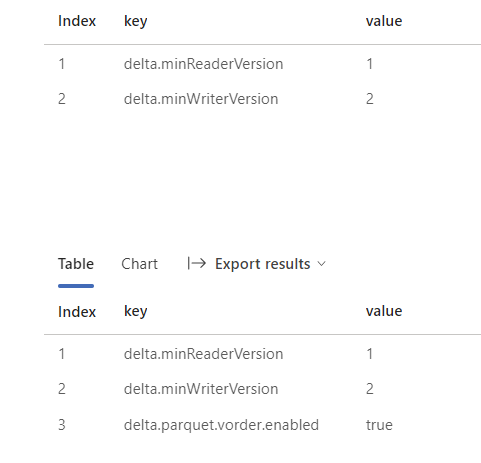Select delta.minWriterVersion in the top table

pyautogui.click(x=201, y=99)
